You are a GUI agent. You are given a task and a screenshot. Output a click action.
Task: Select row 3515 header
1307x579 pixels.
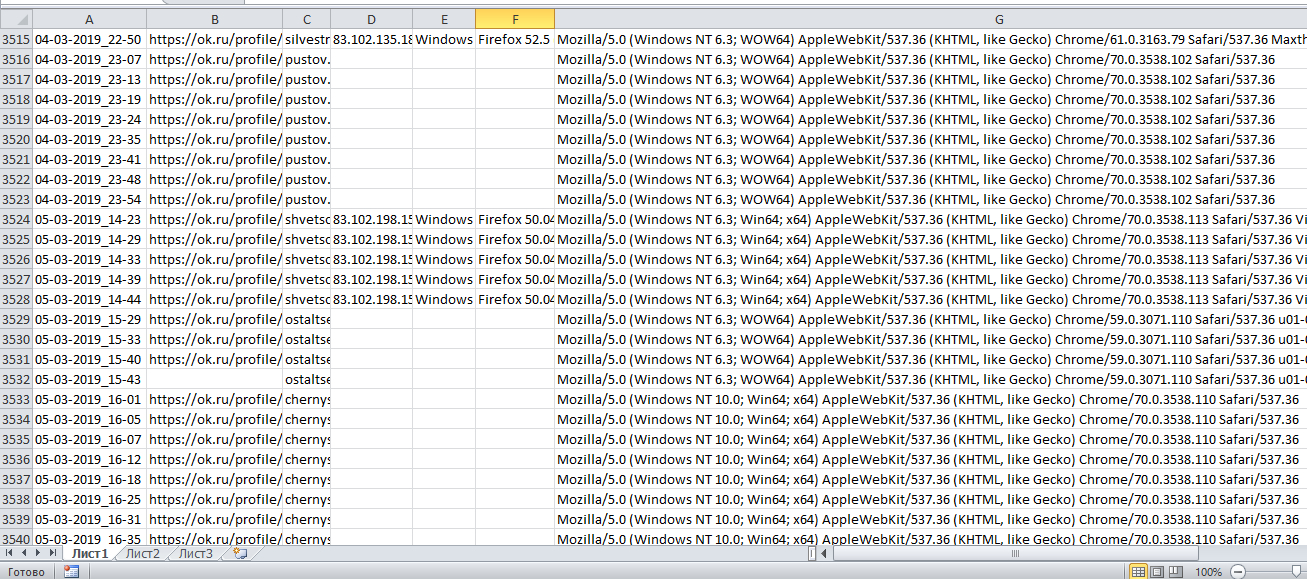click(x=16, y=39)
